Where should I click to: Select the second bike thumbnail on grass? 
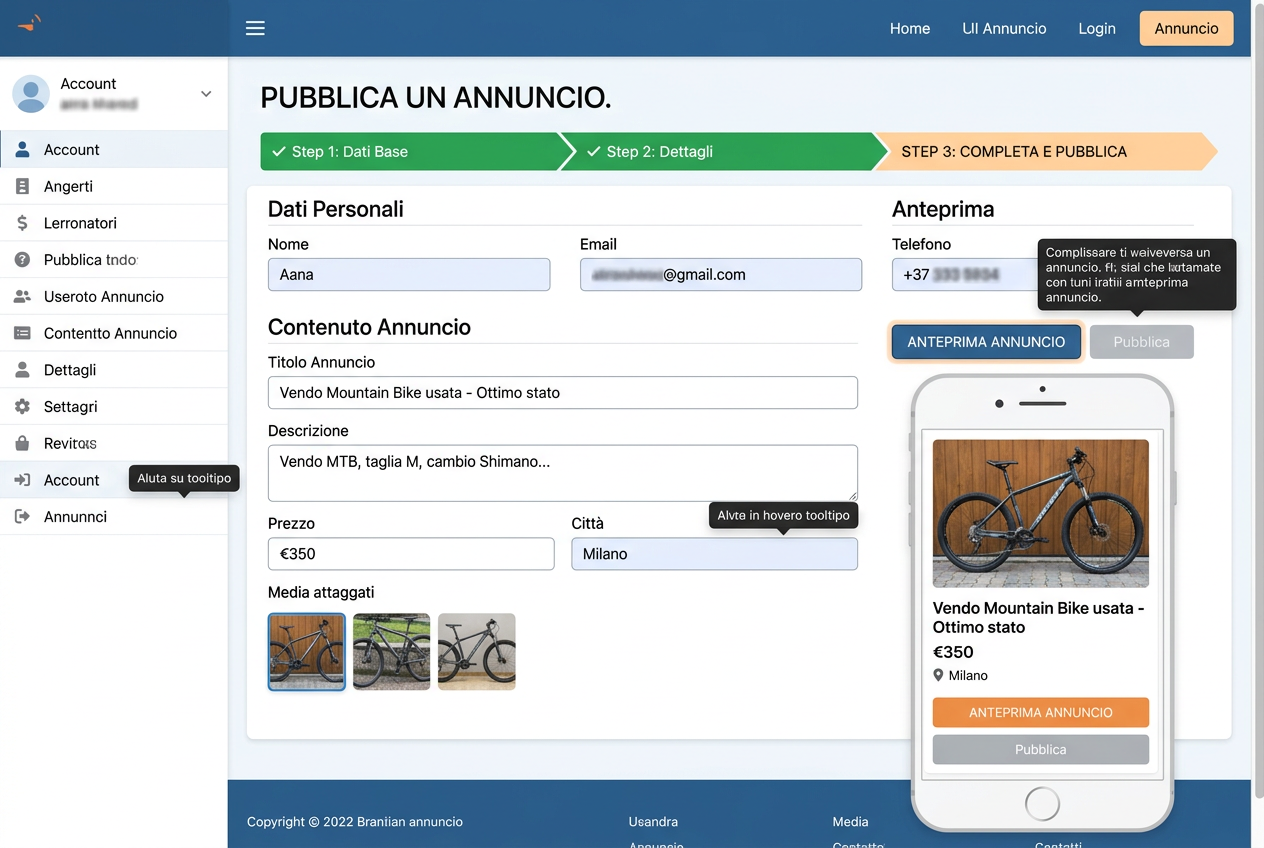392,652
